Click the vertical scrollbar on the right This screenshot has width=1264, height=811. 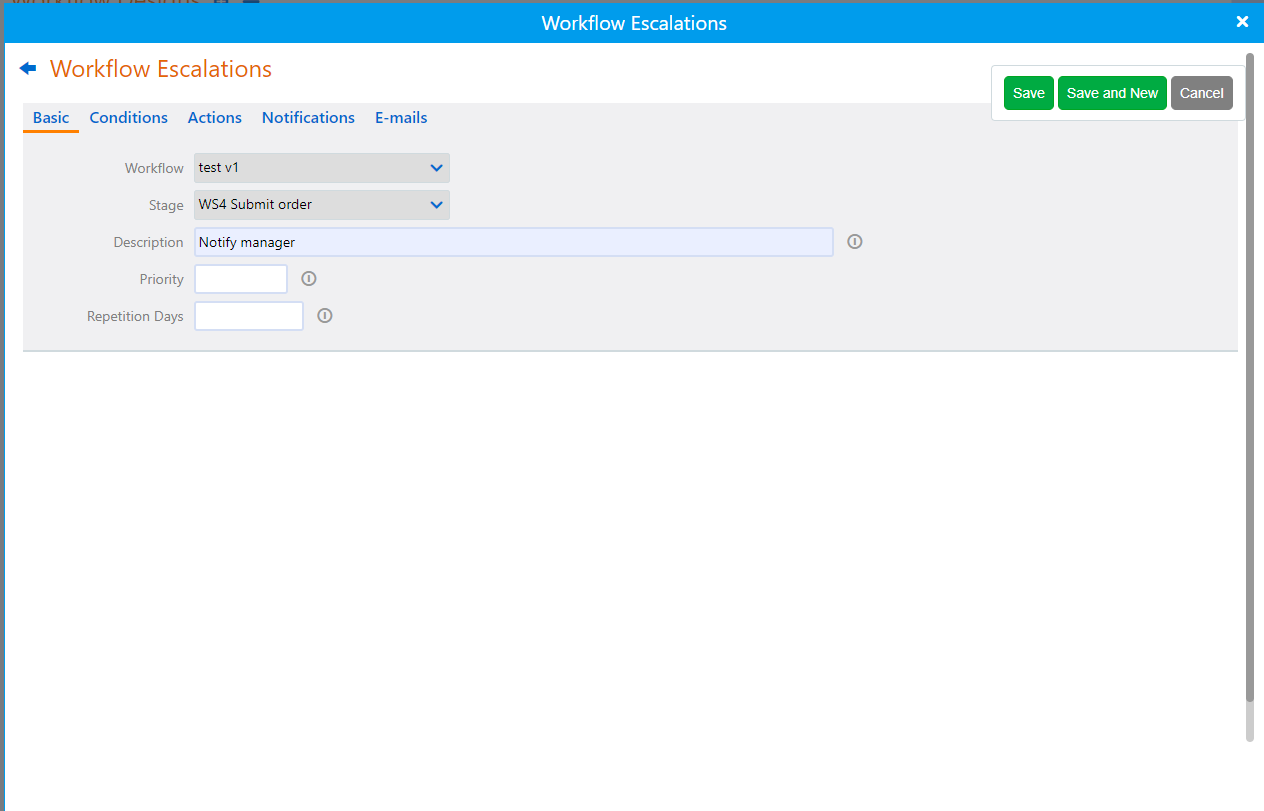pos(1249,380)
